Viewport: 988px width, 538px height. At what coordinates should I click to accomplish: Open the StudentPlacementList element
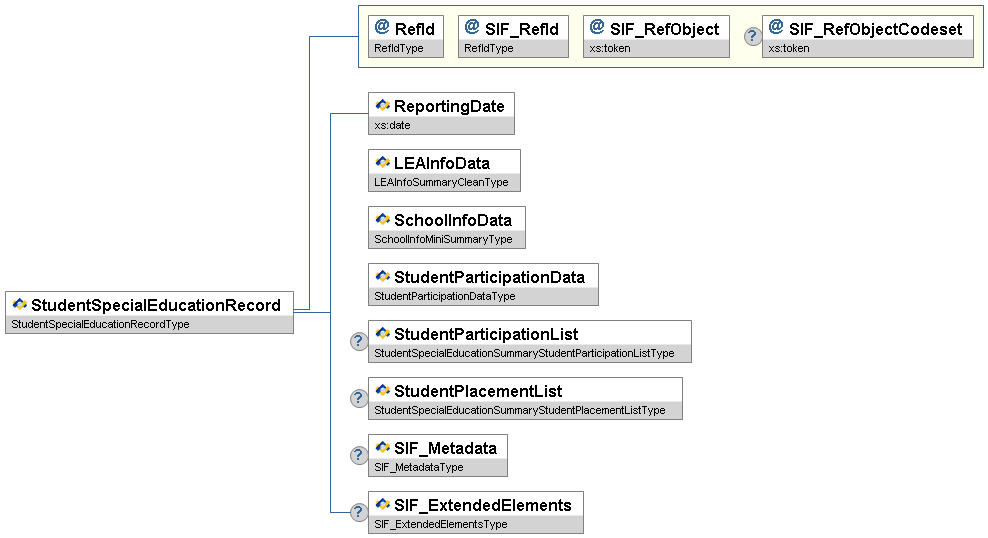478,391
